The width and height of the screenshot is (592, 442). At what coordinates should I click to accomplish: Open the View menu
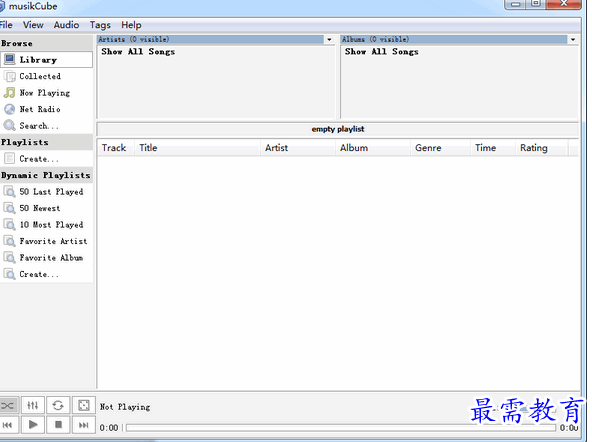33,25
